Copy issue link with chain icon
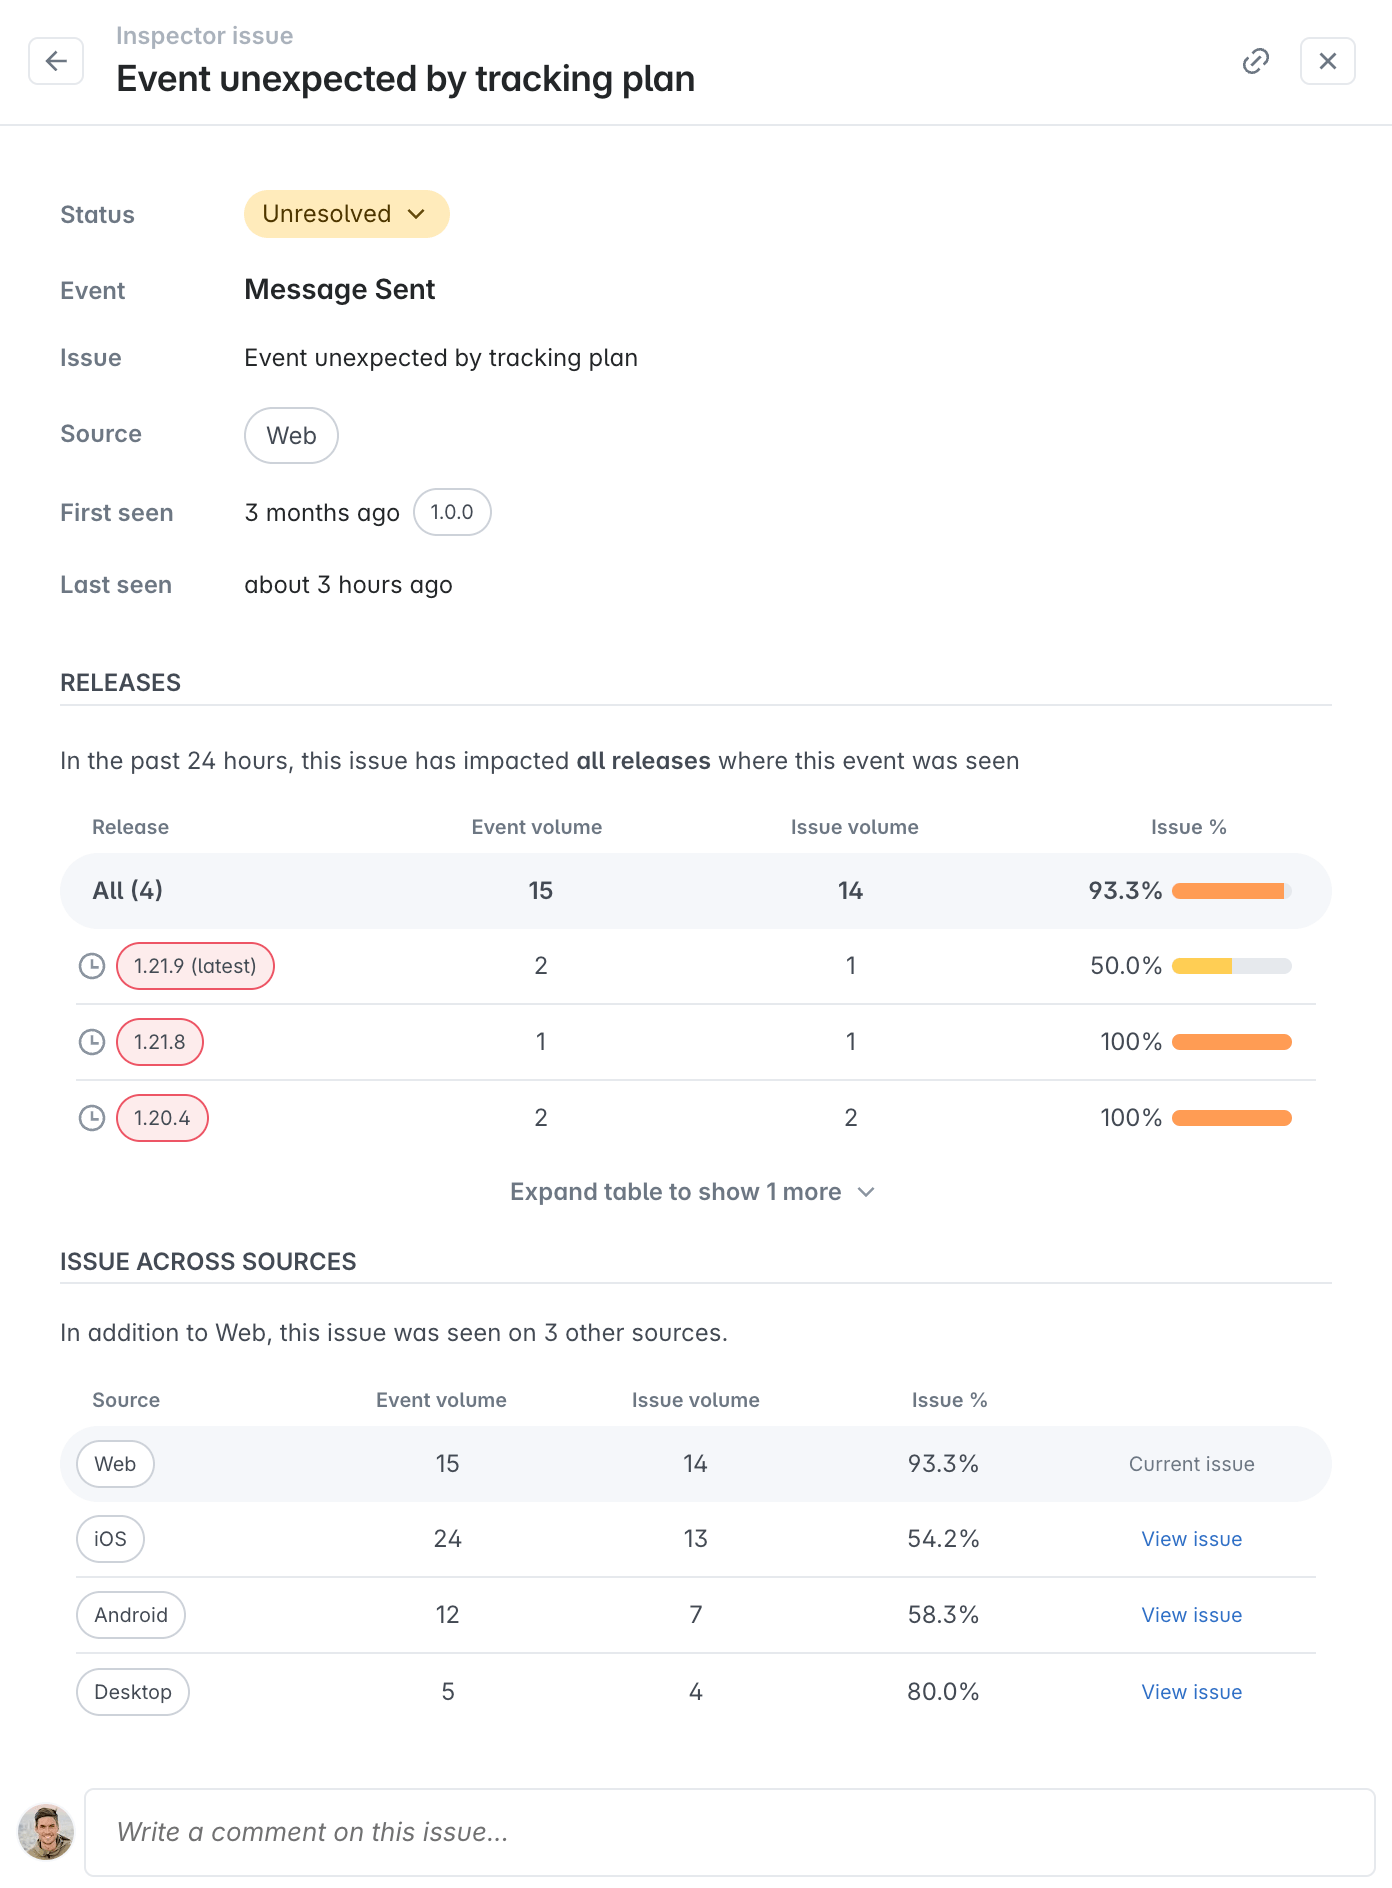 coord(1255,61)
